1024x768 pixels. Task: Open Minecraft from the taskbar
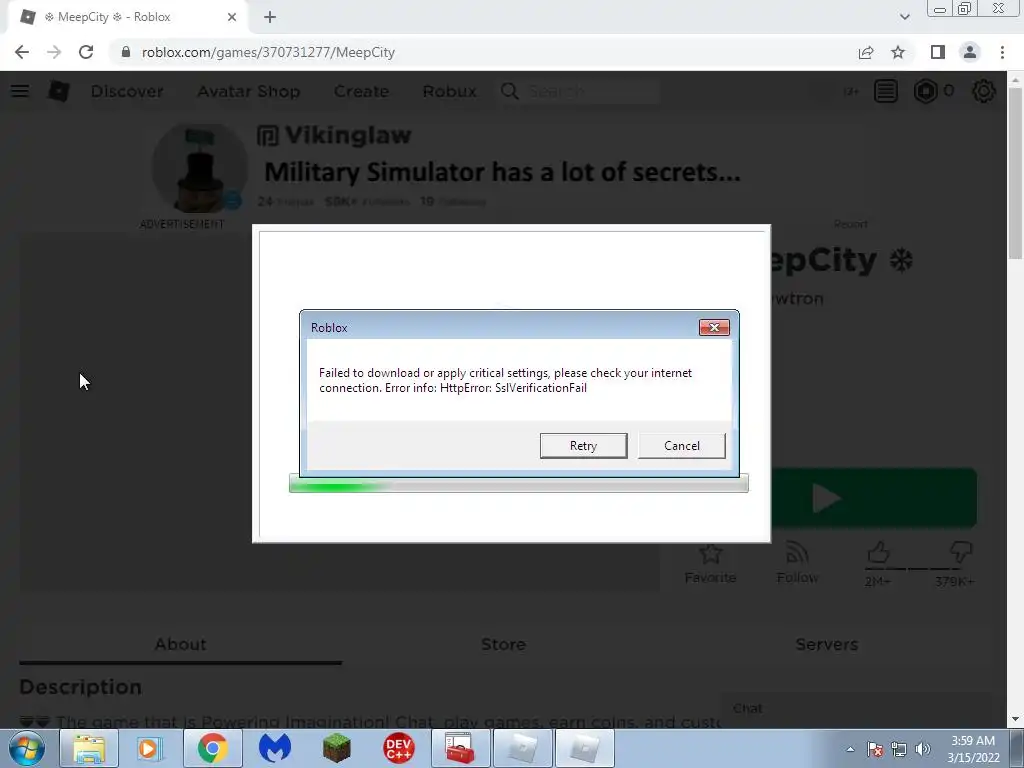[337, 748]
